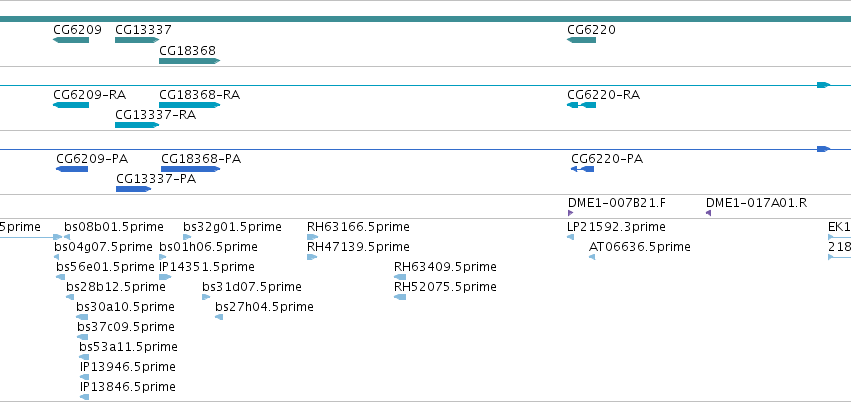Select EST bs56e01.5prime
This screenshot has height=402, width=851.
tap(60, 277)
